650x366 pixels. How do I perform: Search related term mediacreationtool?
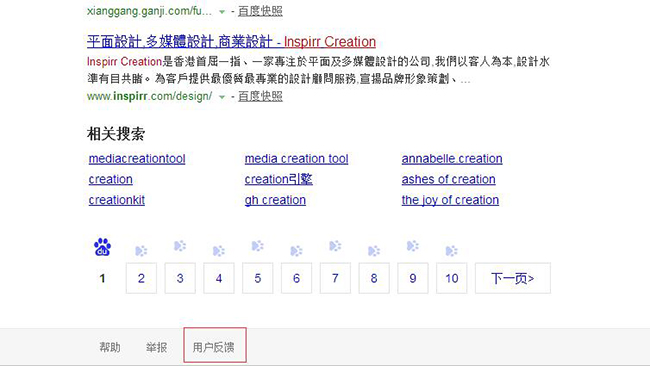pyautogui.click(x=137, y=159)
